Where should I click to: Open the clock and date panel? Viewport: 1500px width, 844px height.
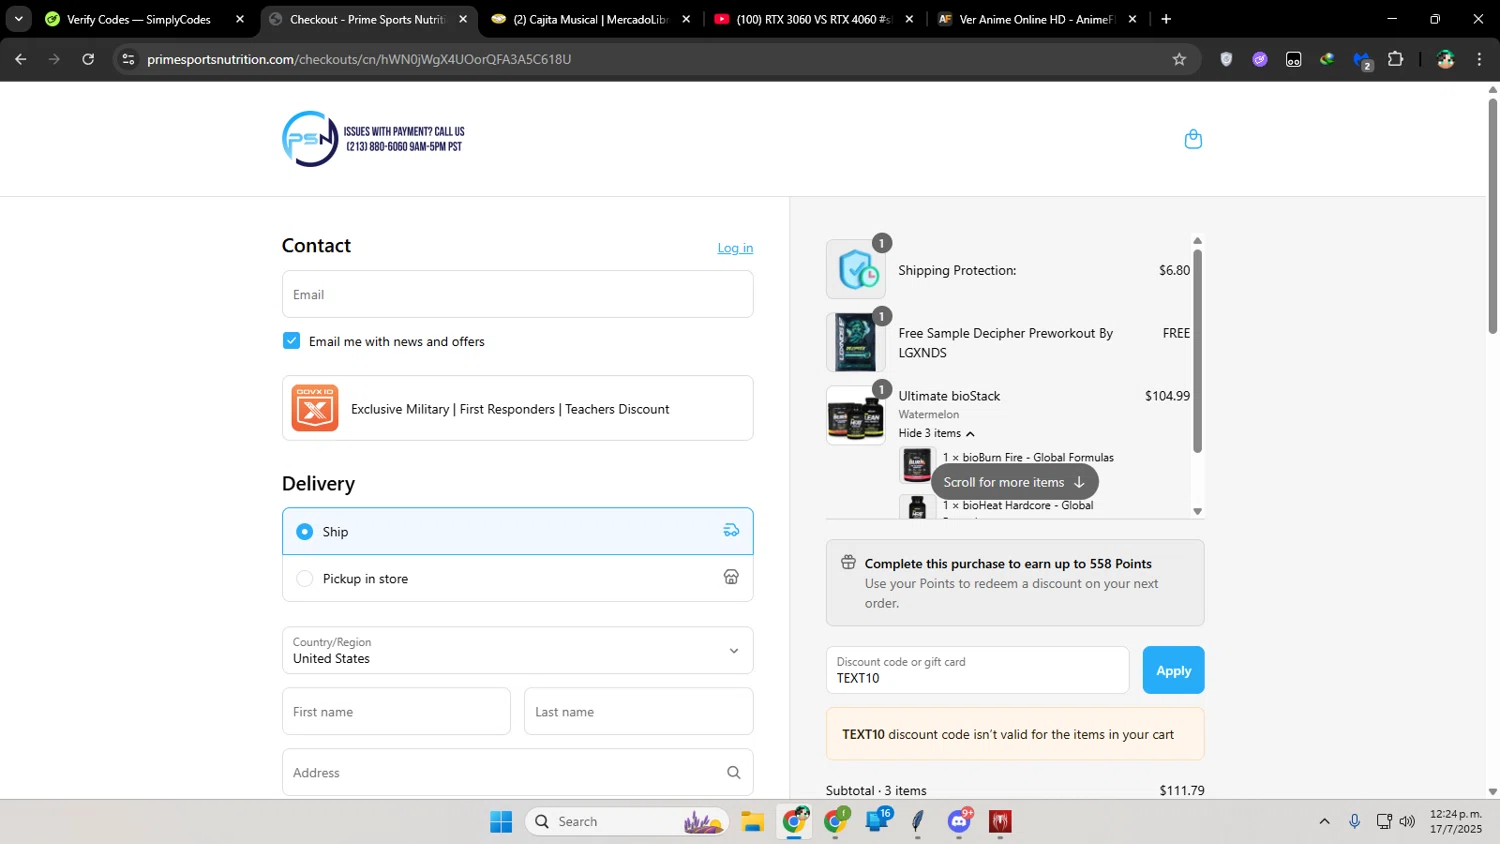point(1456,821)
